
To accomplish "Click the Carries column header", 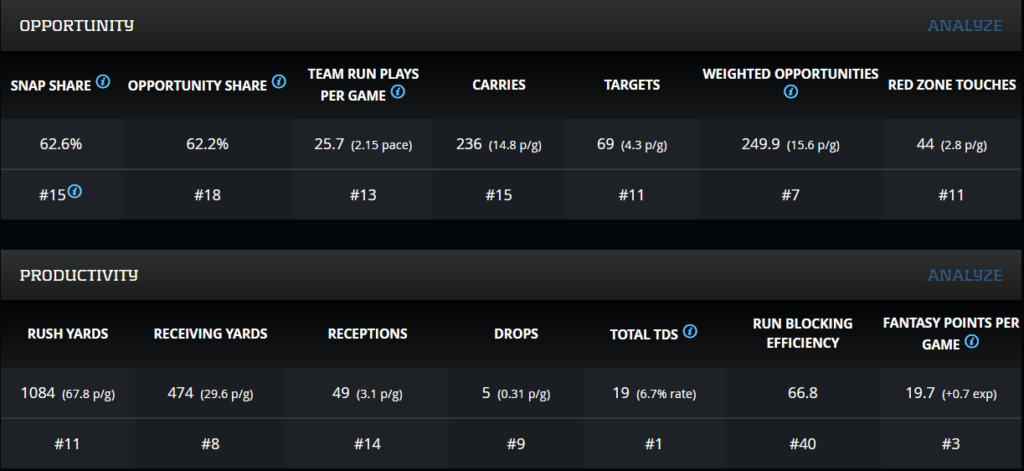I will tap(498, 85).
